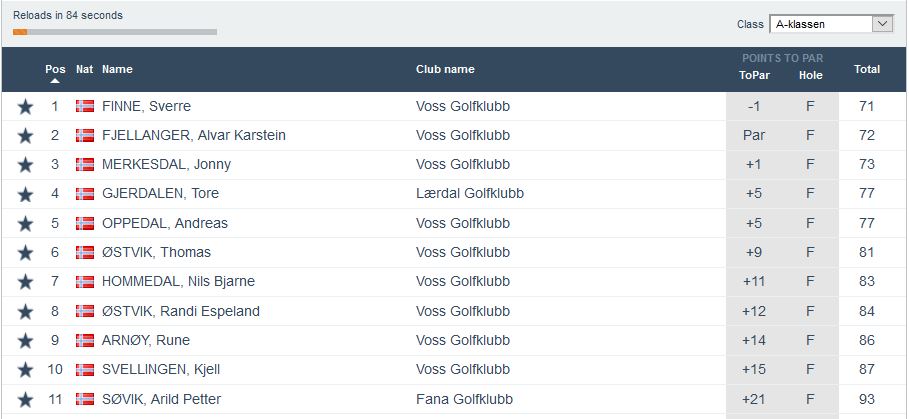Click the Total column header

pos(867,69)
